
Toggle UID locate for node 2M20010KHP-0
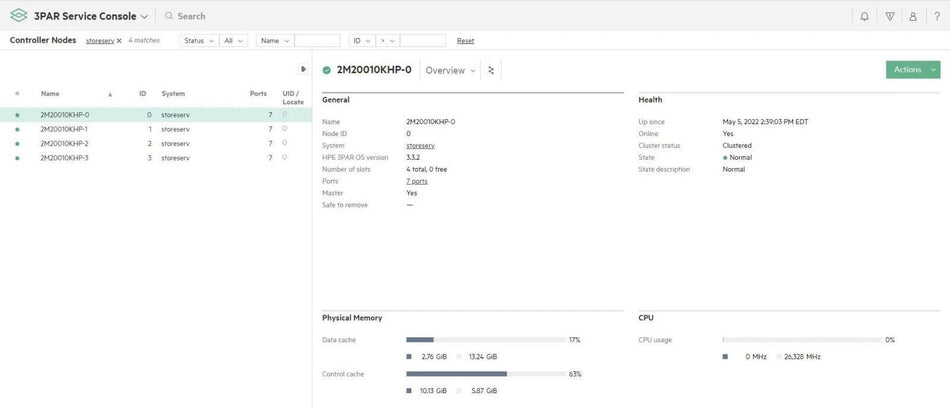tap(284, 114)
